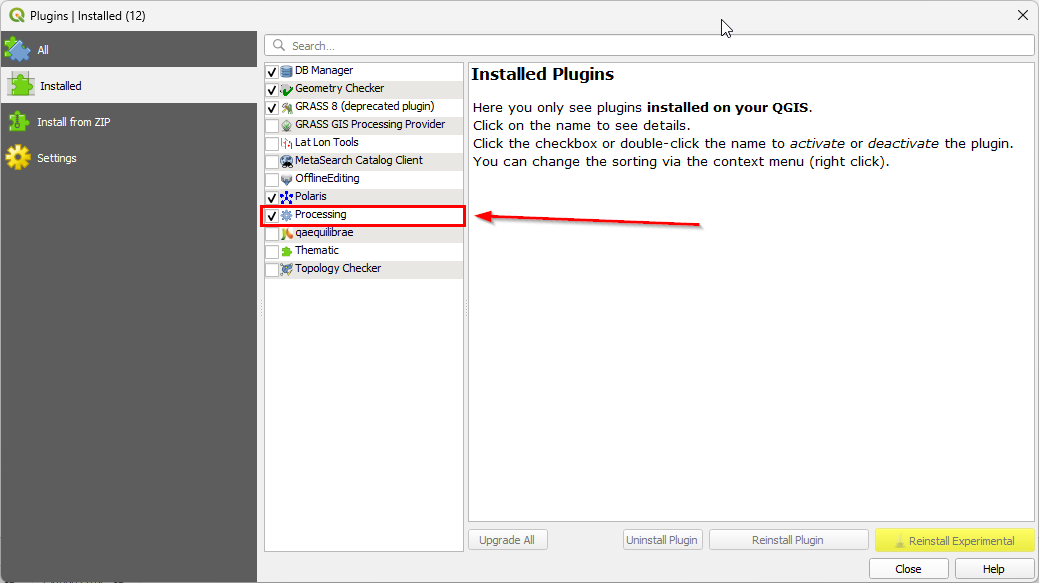This screenshot has height=583, width=1039.
Task: Uncheck the Geometry Checker checkbox
Action: (x=272, y=89)
